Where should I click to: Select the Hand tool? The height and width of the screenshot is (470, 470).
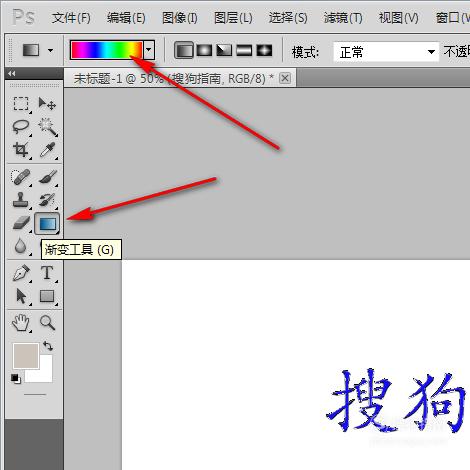(x=21, y=323)
